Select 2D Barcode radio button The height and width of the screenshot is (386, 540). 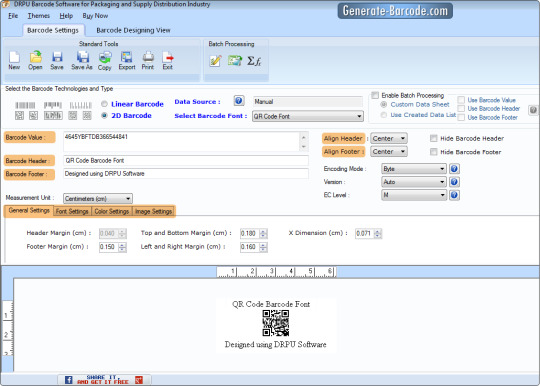104,115
